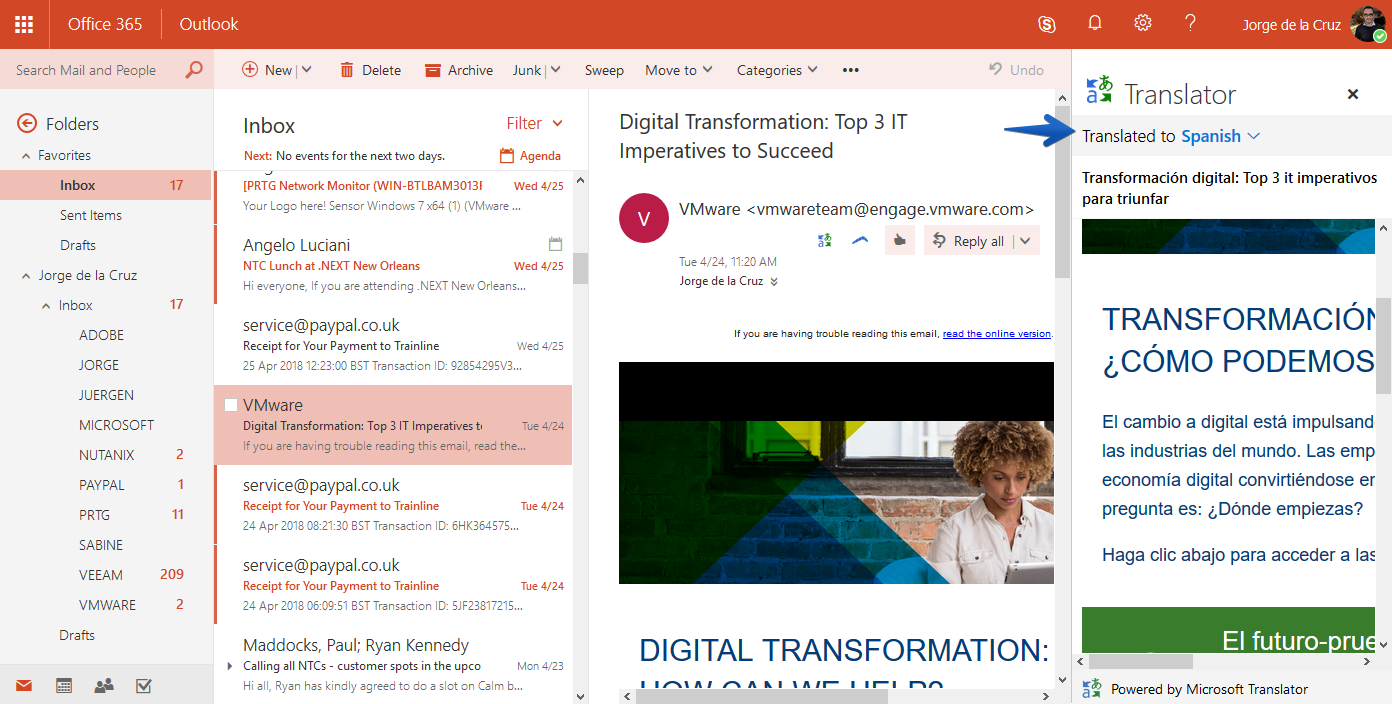Open the Categories menu
The width and height of the screenshot is (1392, 704).
777,70
